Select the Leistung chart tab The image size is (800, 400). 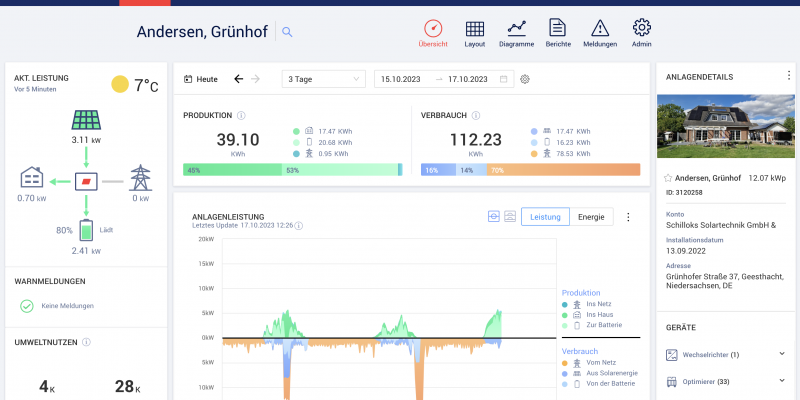tap(545, 216)
